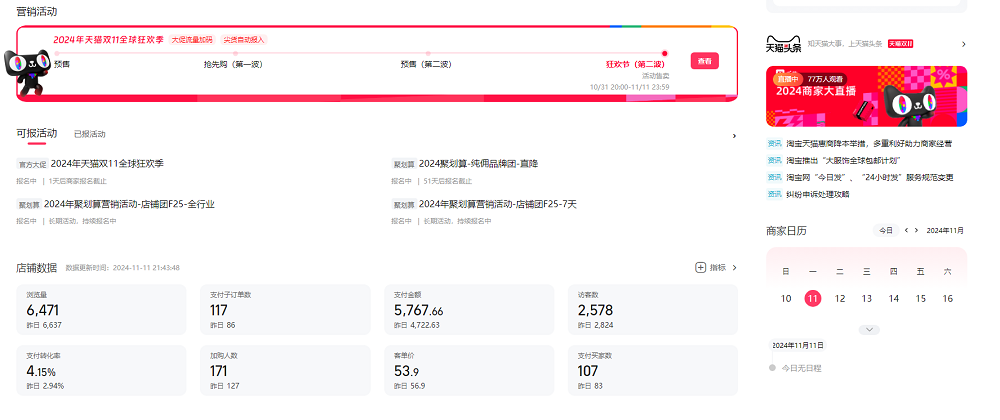
Task: Go to previous month in 商家日历
Action: tap(906, 230)
